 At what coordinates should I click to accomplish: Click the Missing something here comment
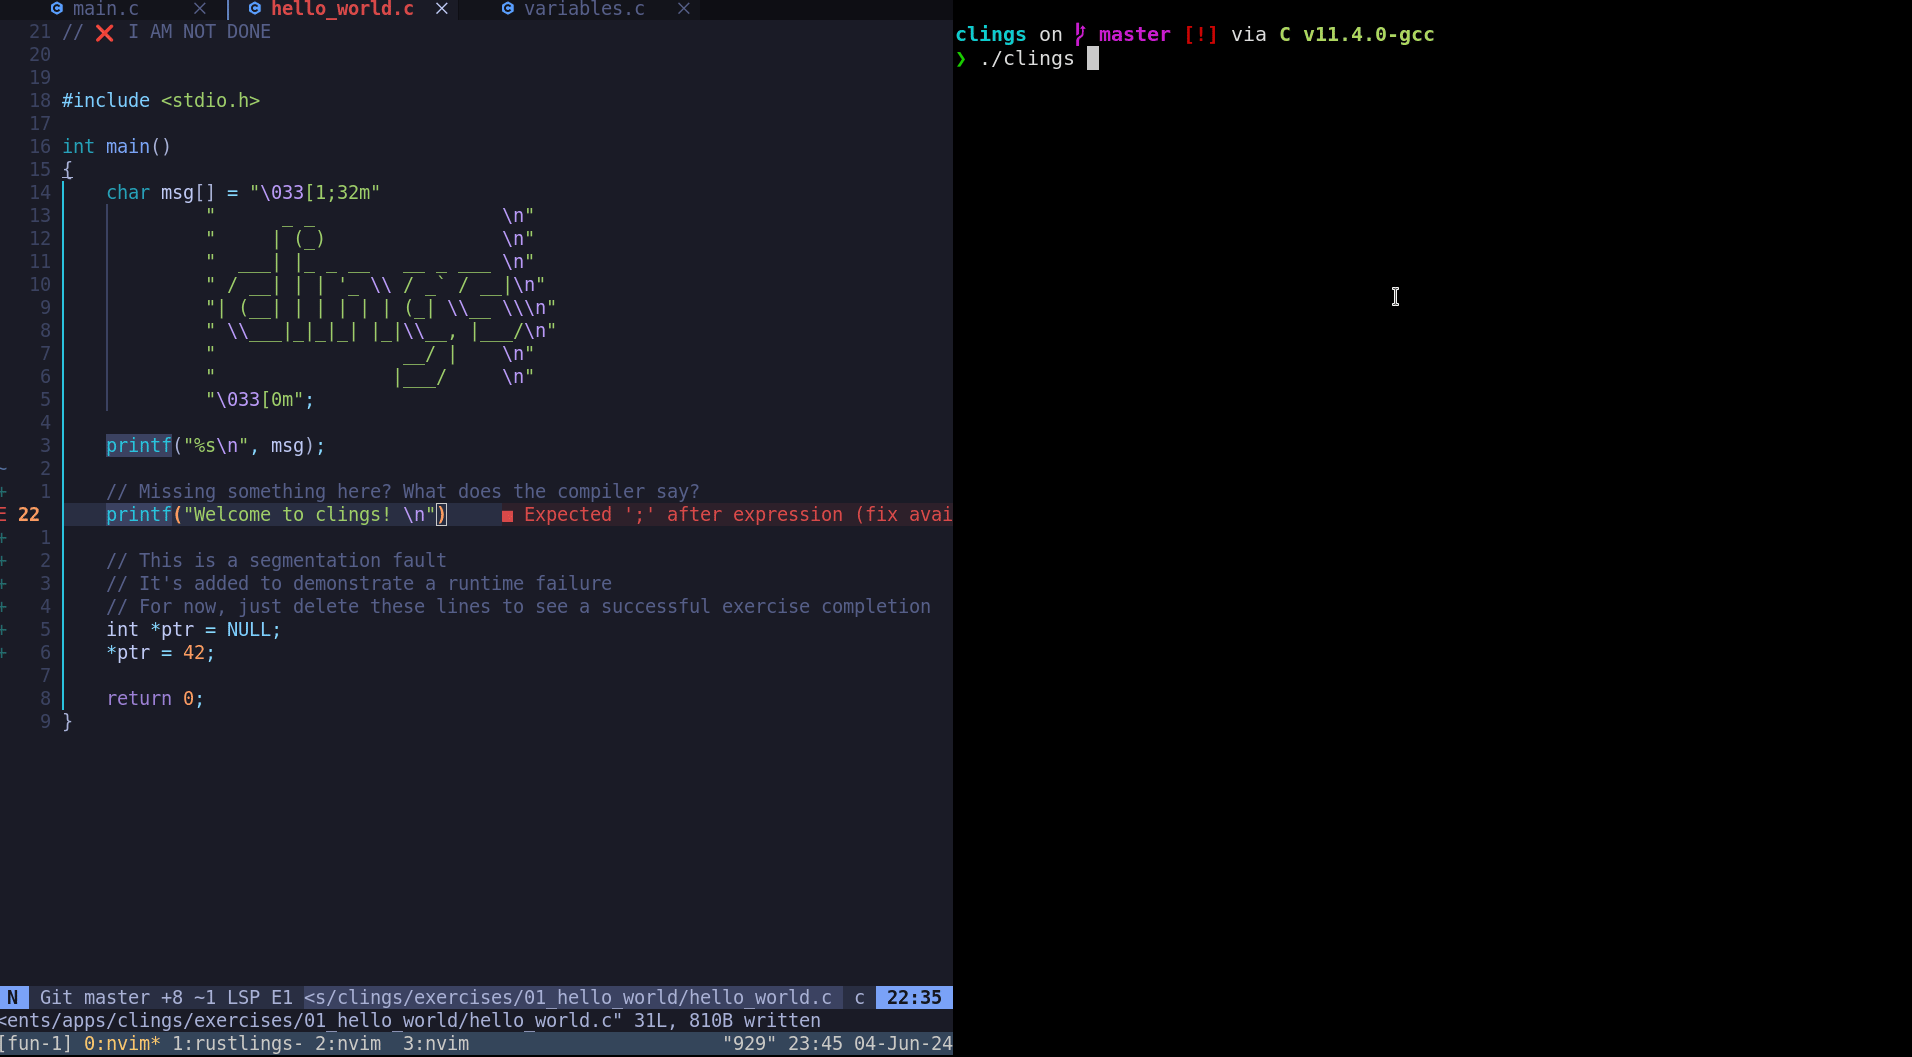click(x=403, y=492)
